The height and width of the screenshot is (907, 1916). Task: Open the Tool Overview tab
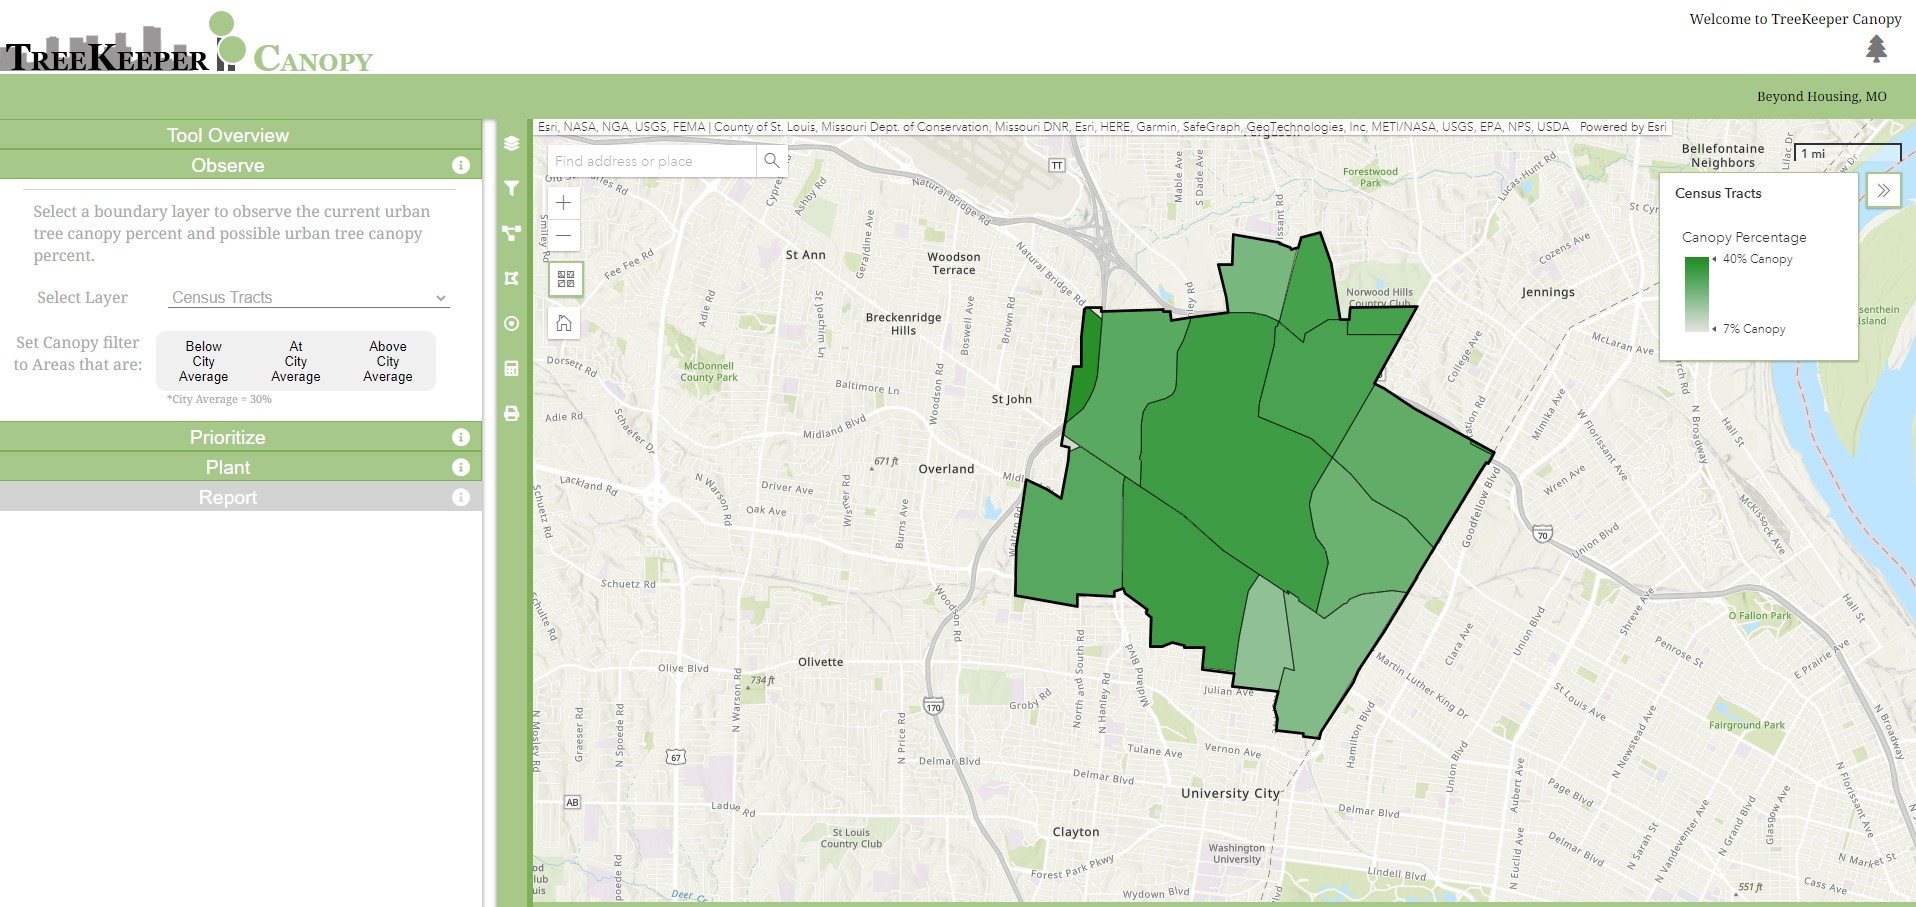228,135
